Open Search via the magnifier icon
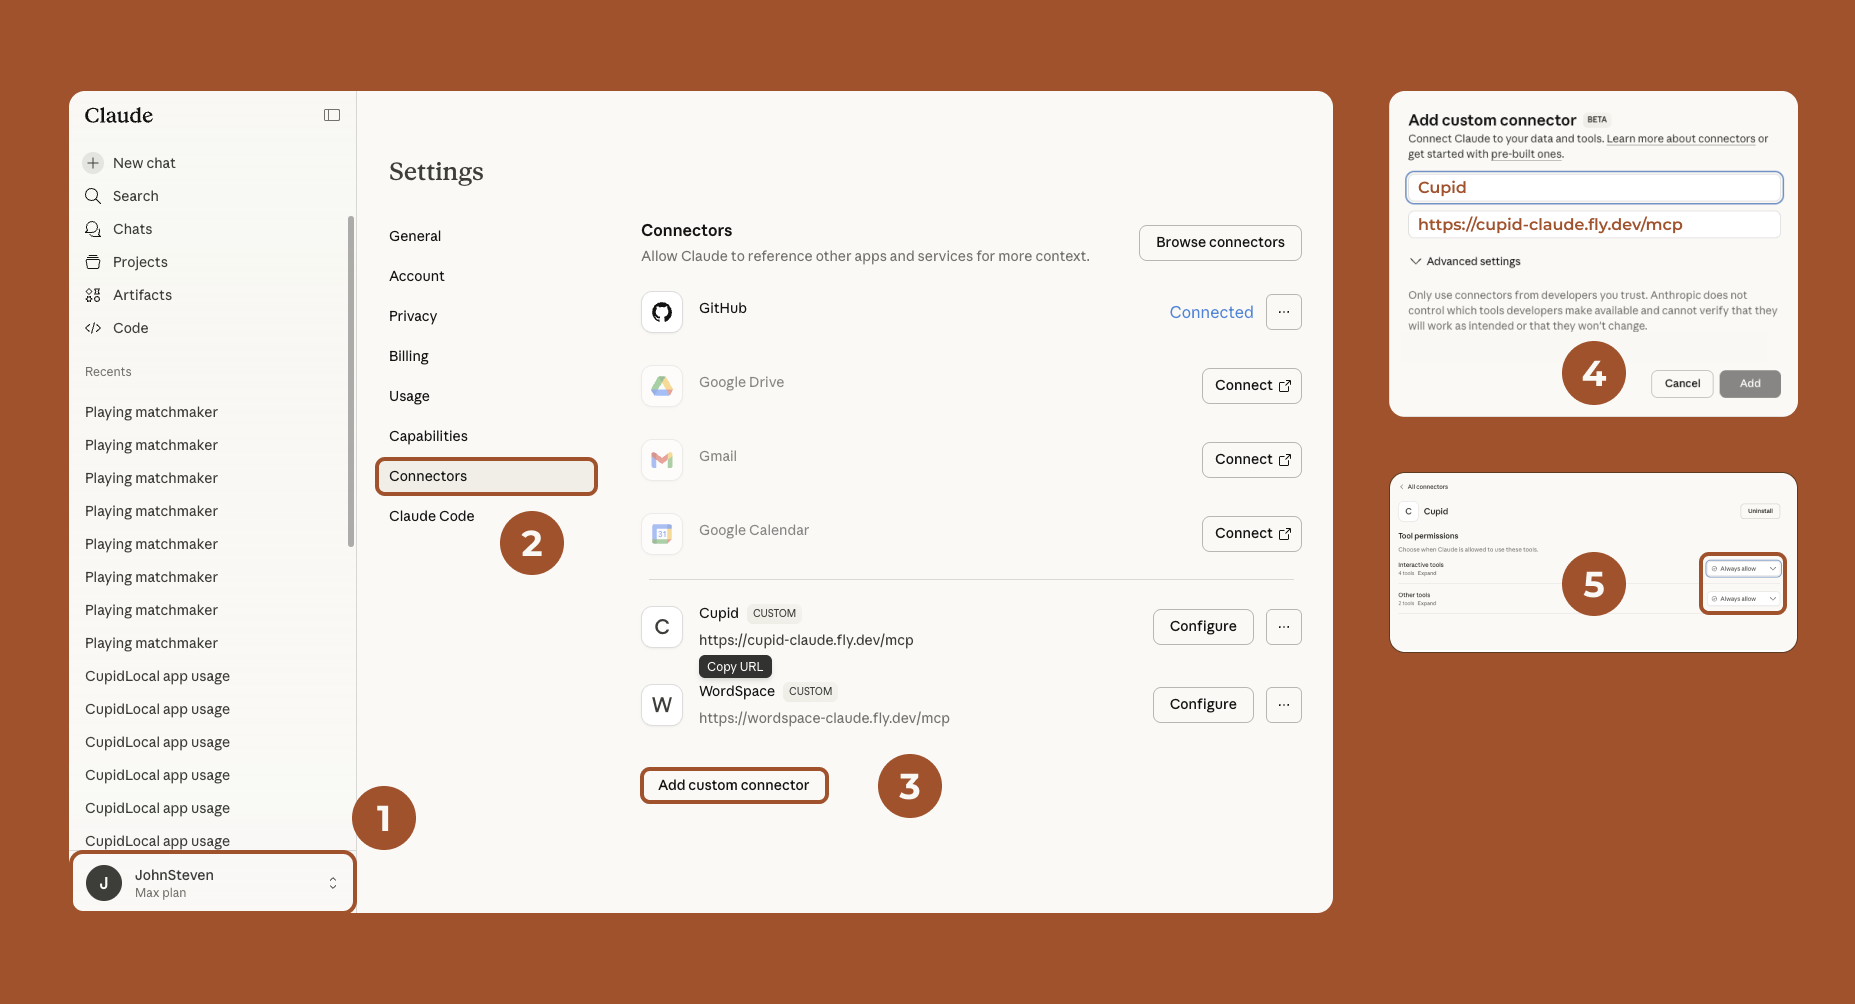The width and height of the screenshot is (1855, 1004). coord(93,196)
